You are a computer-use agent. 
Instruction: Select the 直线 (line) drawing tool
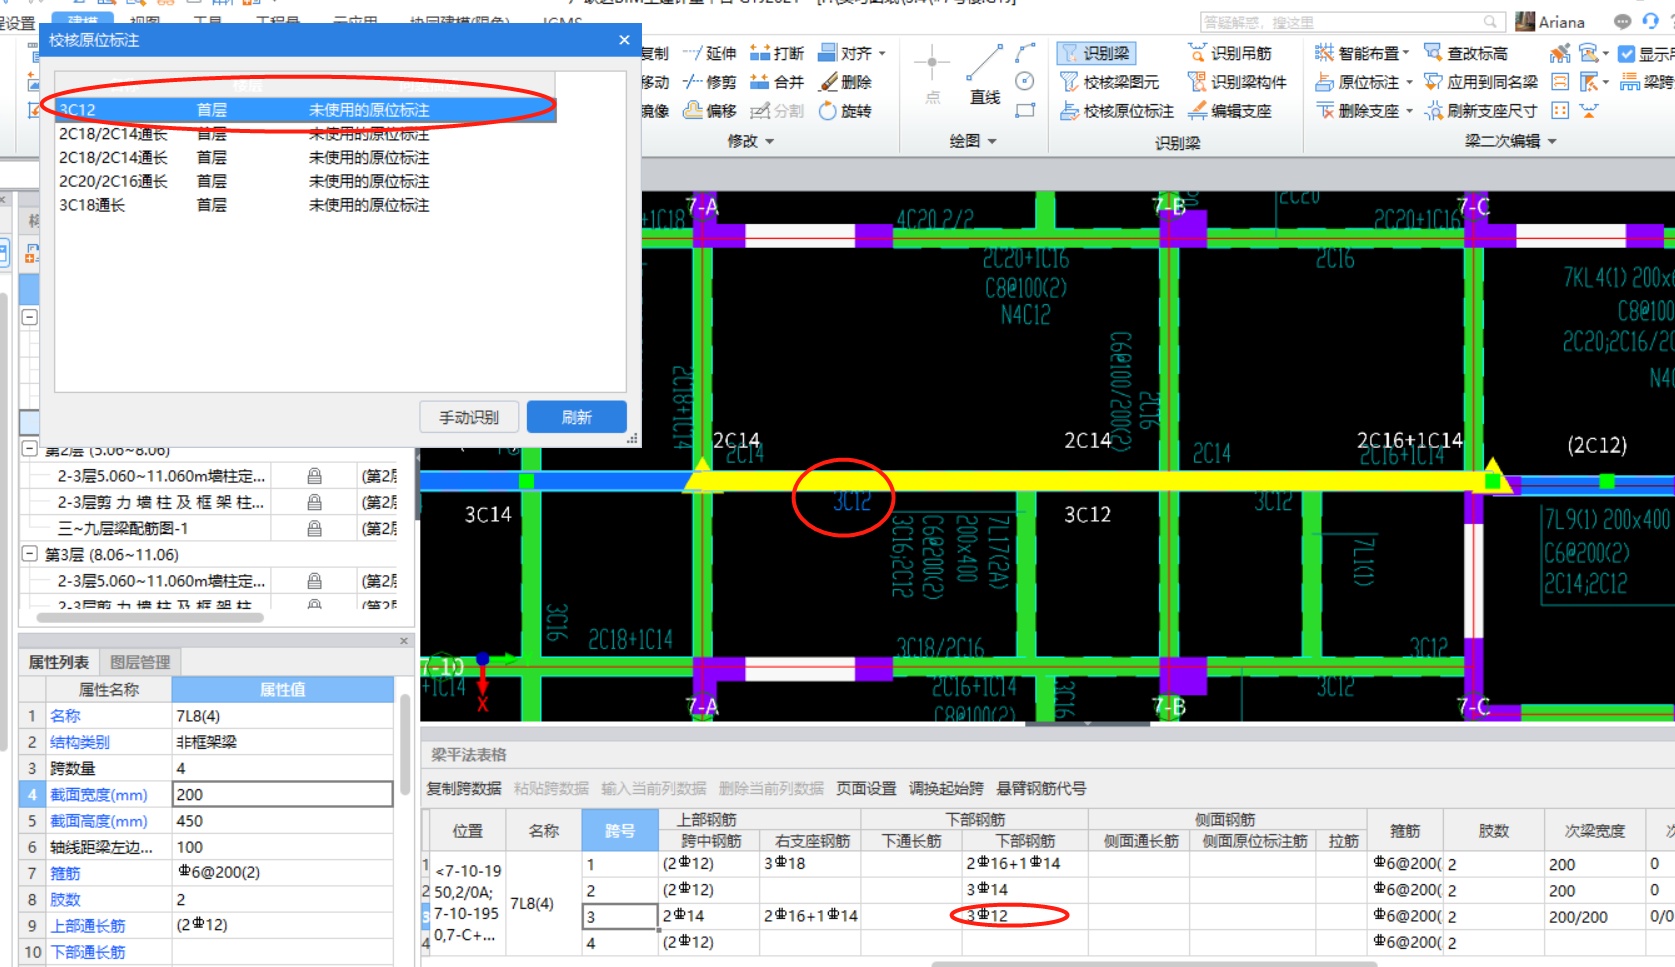(x=985, y=75)
